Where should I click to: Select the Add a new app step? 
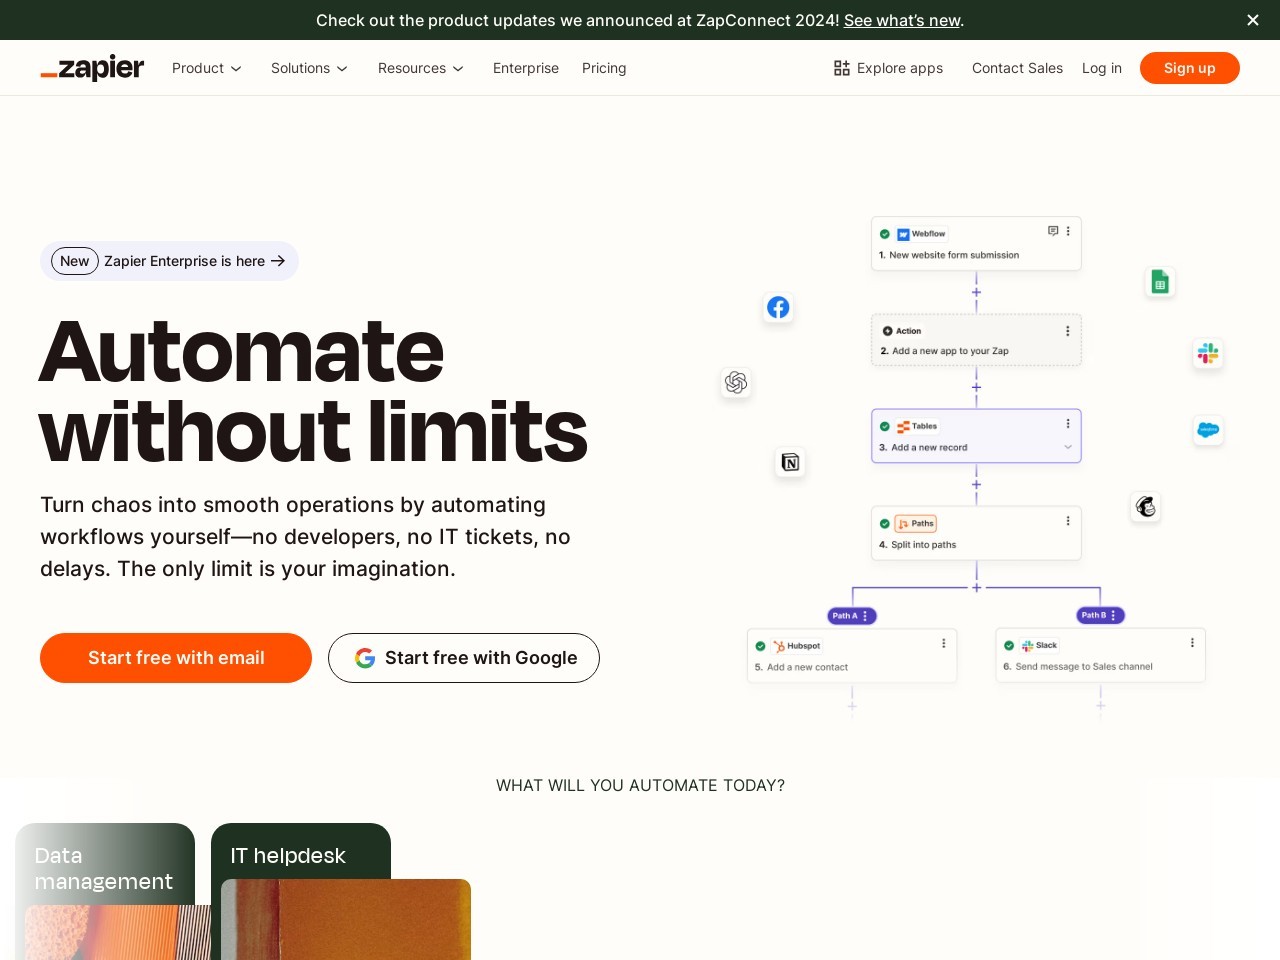[976, 340]
